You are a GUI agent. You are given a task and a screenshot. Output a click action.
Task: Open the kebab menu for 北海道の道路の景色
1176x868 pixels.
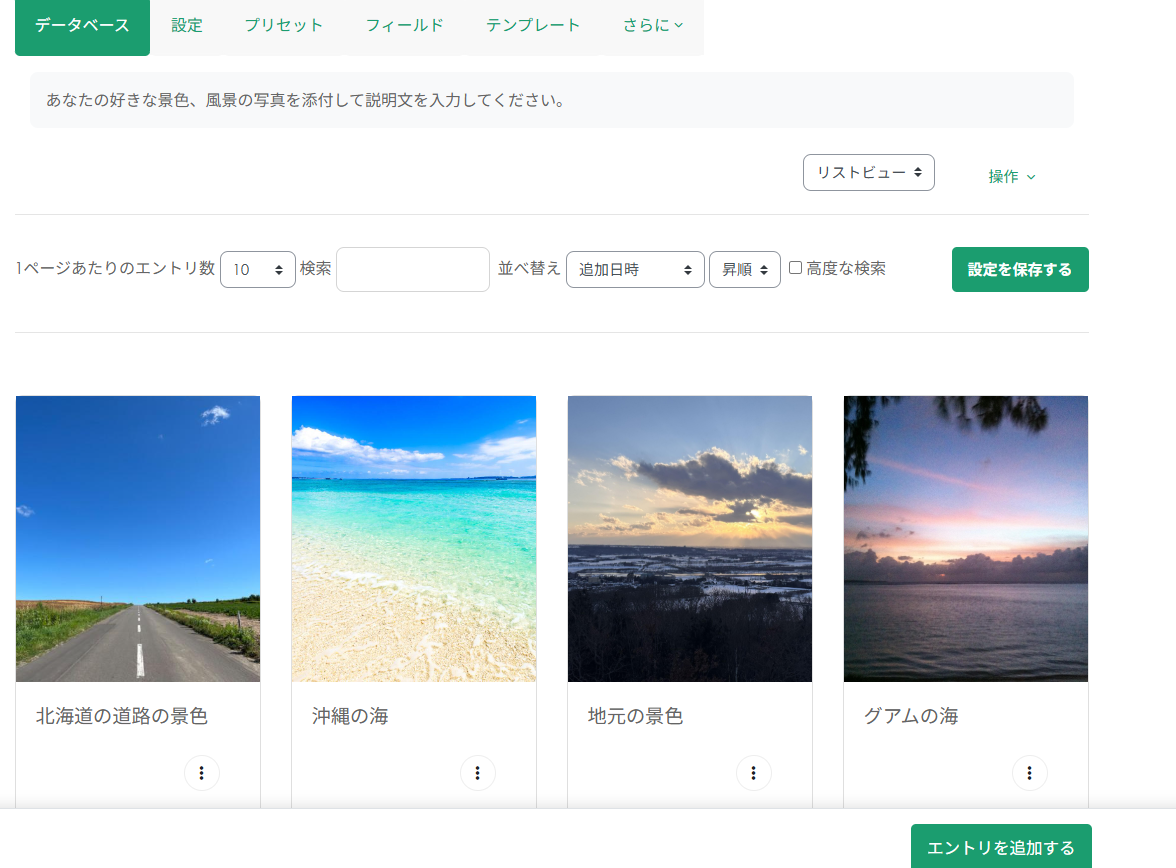click(202, 773)
